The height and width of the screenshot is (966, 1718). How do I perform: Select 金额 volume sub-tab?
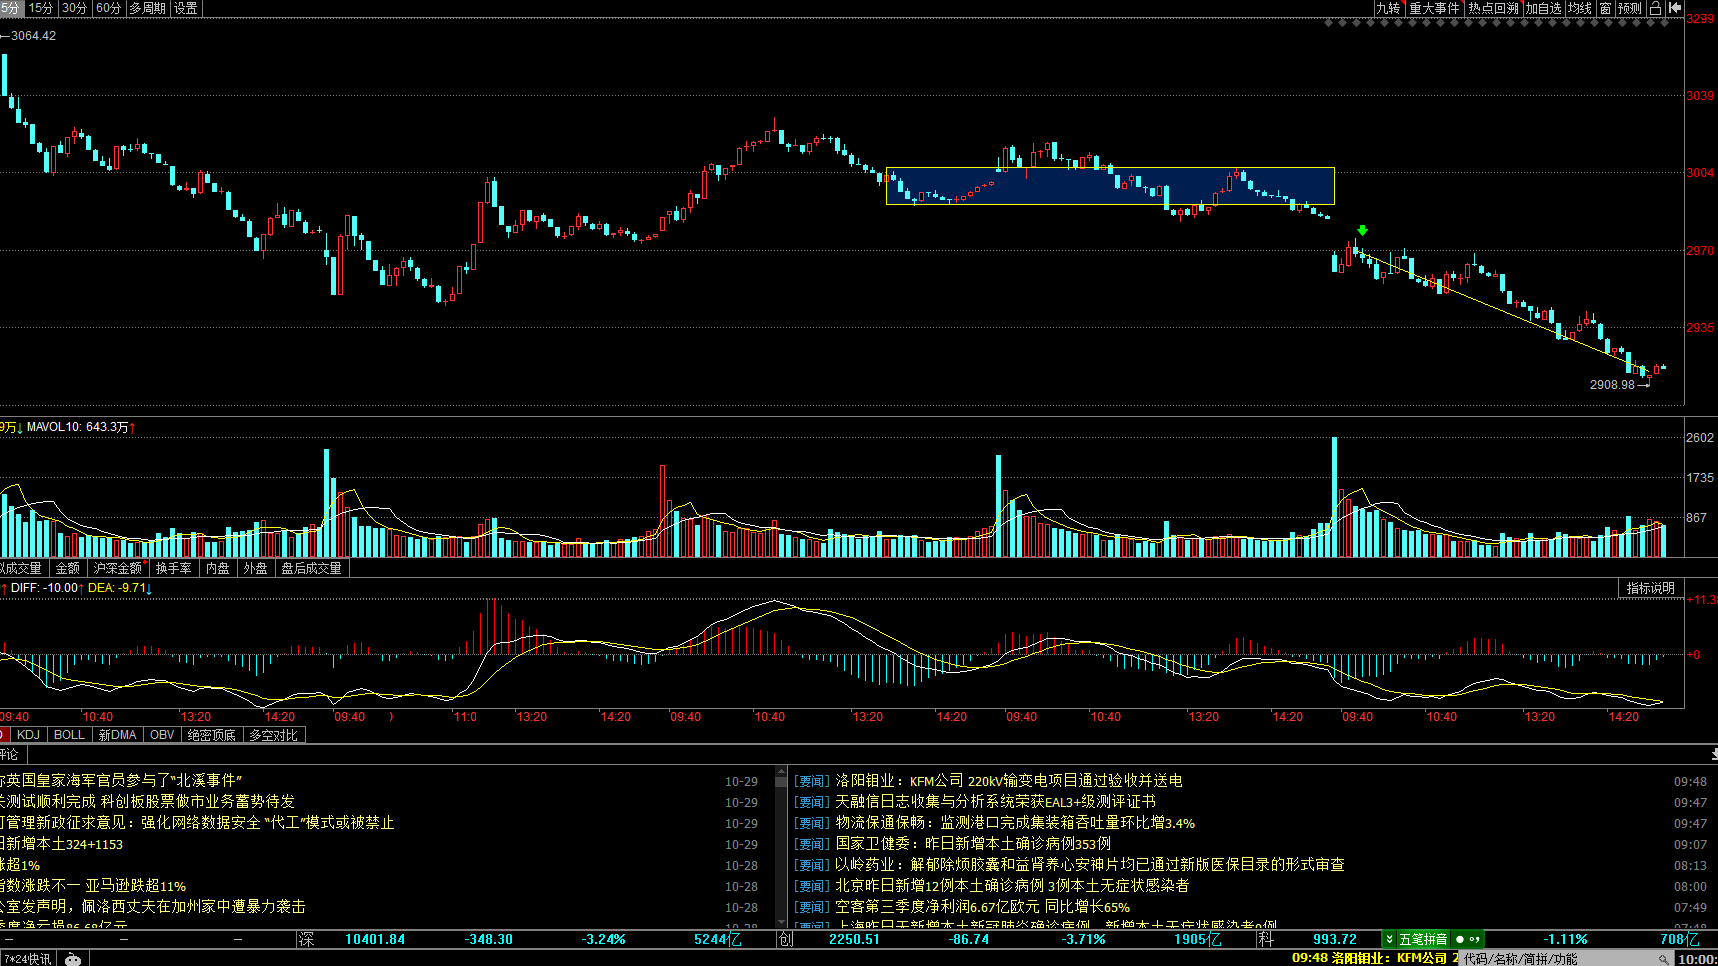[67, 568]
